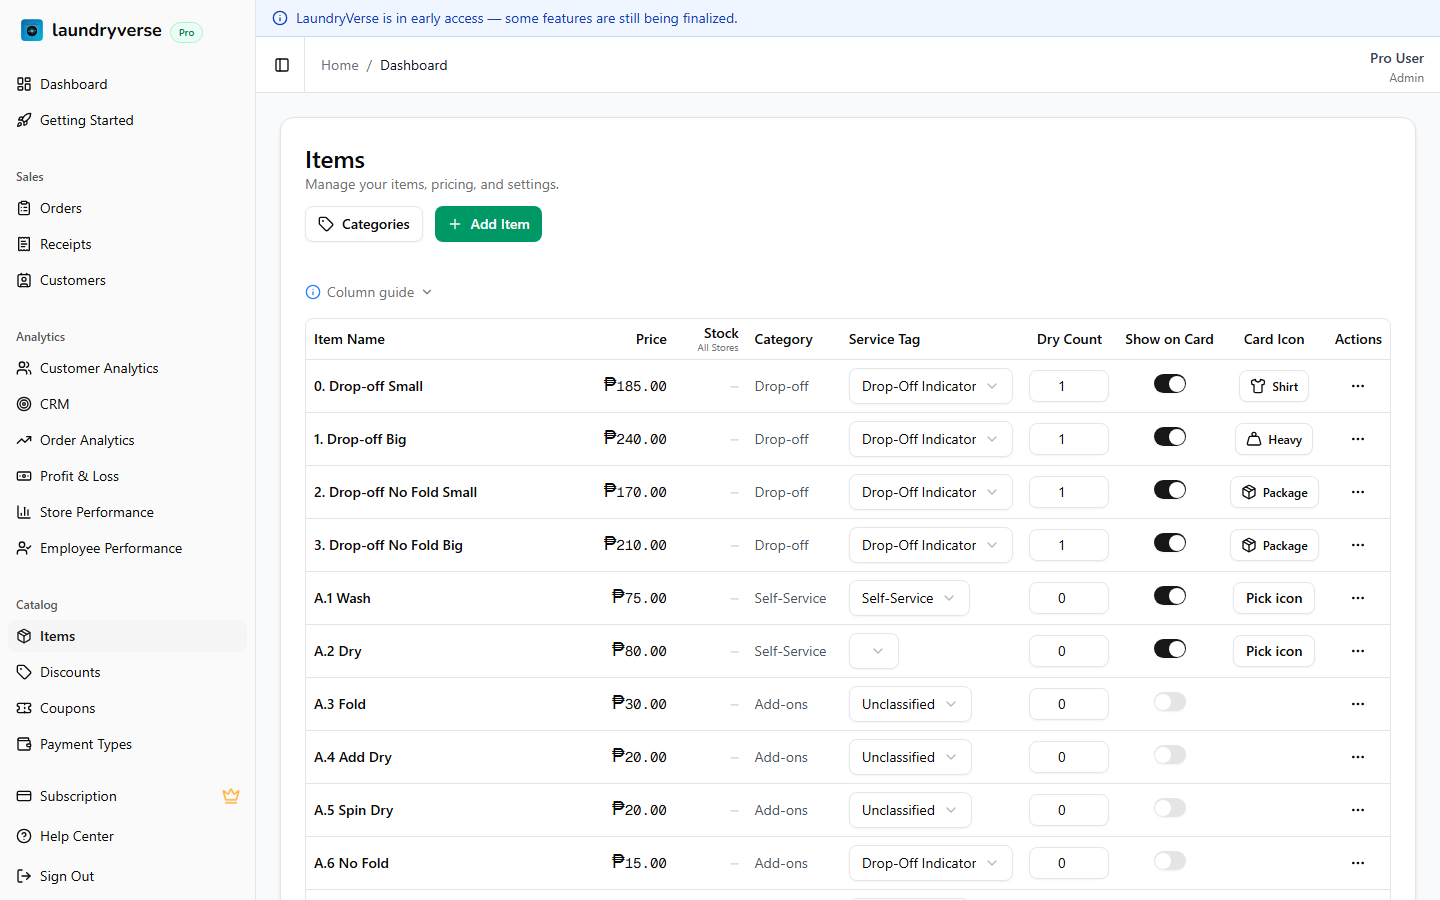This screenshot has width=1440, height=900.
Task: Open Orders in the sidebar
Action: pos(61,208)
